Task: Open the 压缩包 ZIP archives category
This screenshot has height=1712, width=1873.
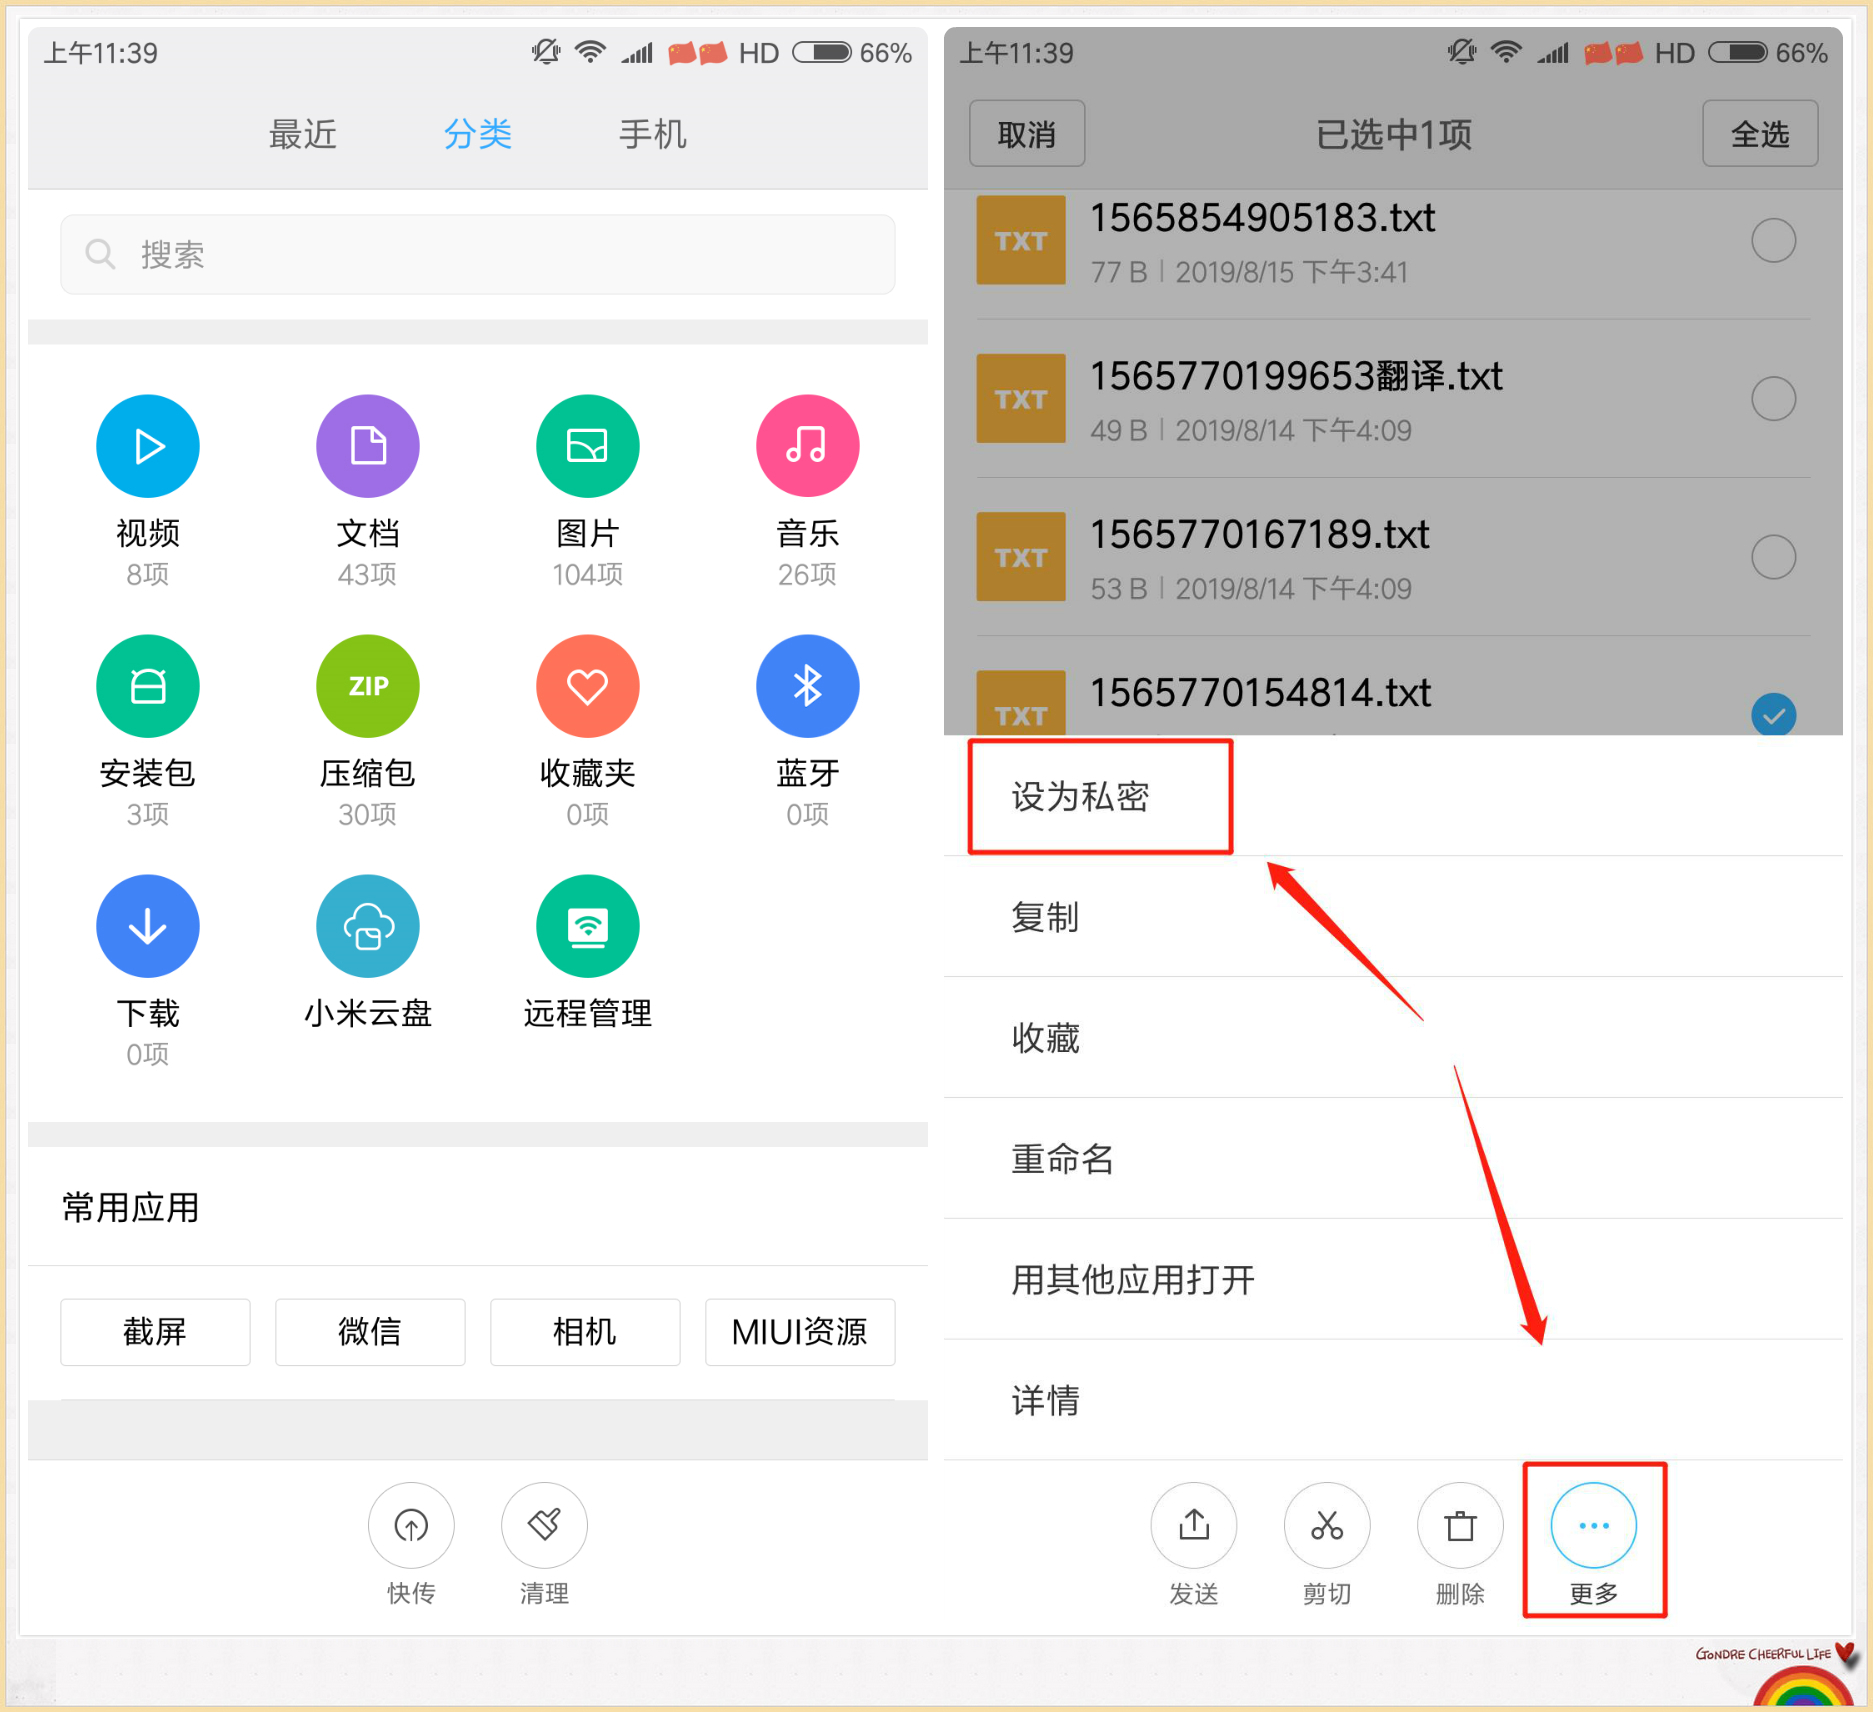Action: coord(367,686)
